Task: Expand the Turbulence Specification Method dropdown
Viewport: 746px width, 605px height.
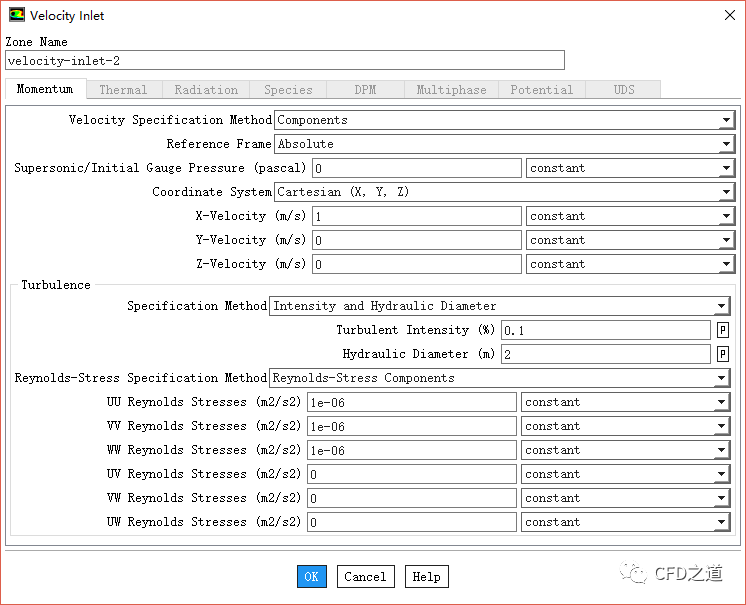Action: pyautogui.click(x=499, y=306)
